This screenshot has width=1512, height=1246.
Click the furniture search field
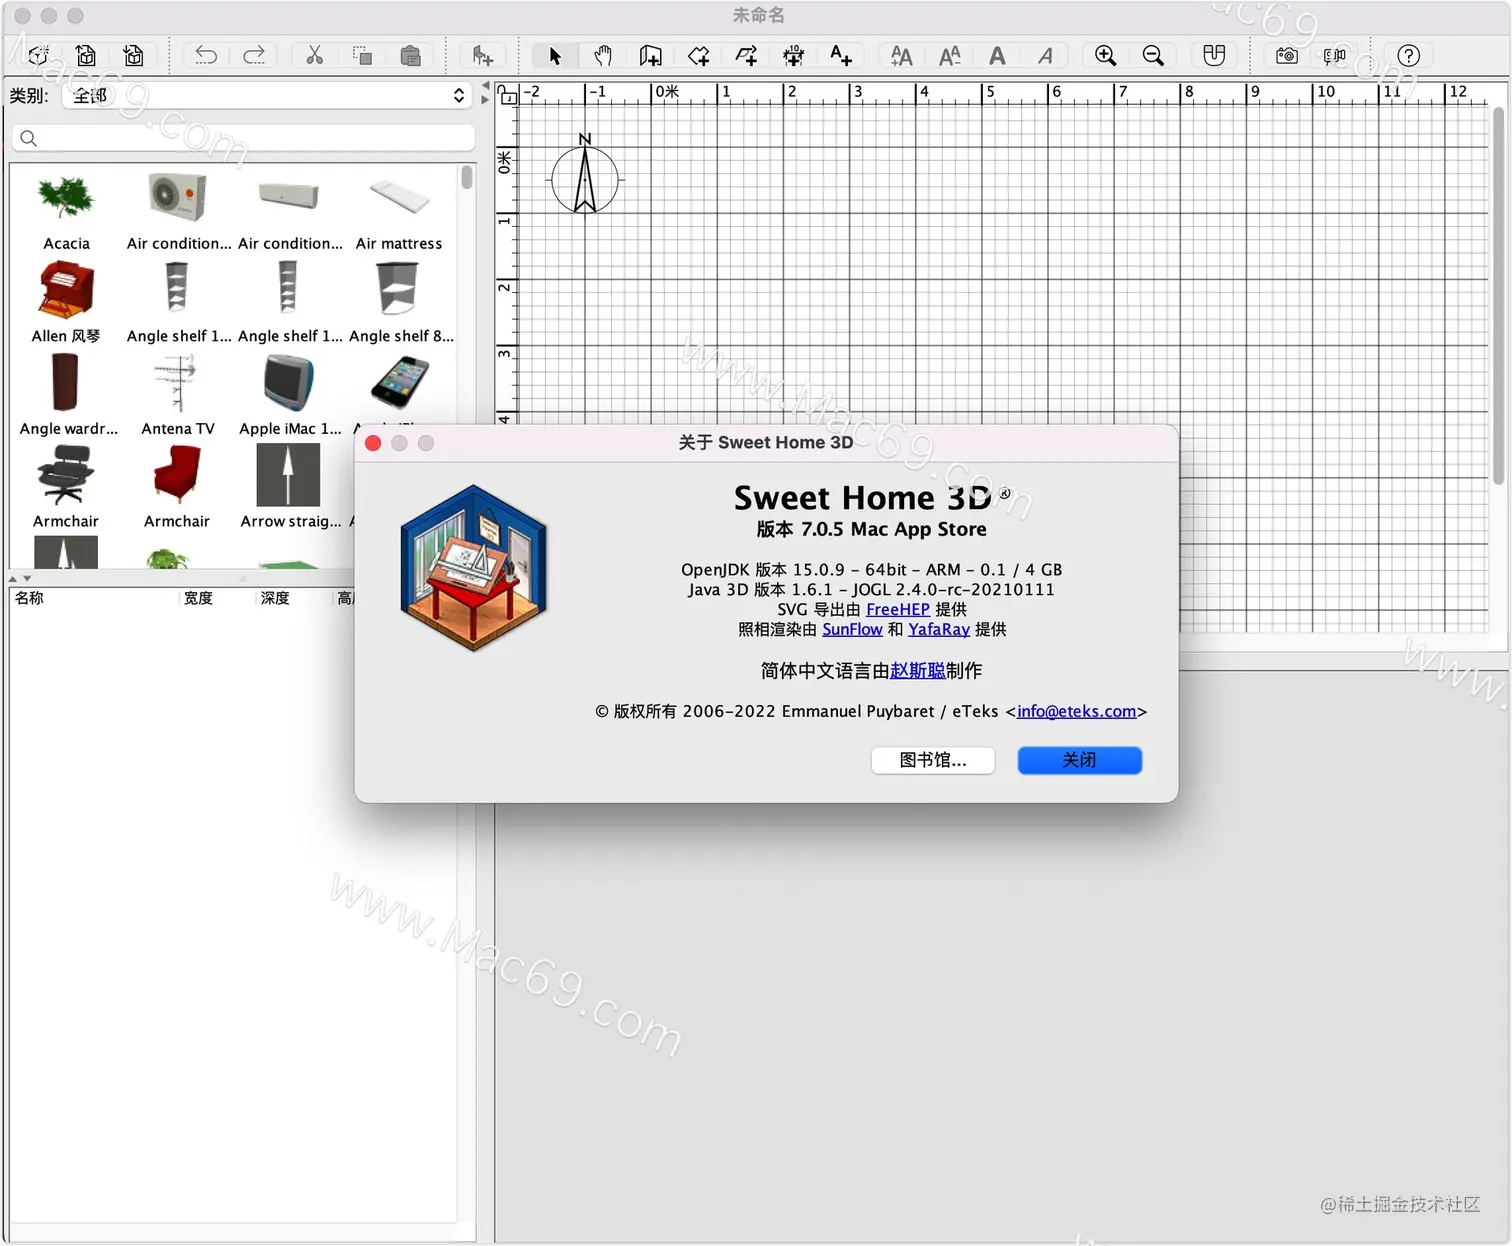(244, 138)
